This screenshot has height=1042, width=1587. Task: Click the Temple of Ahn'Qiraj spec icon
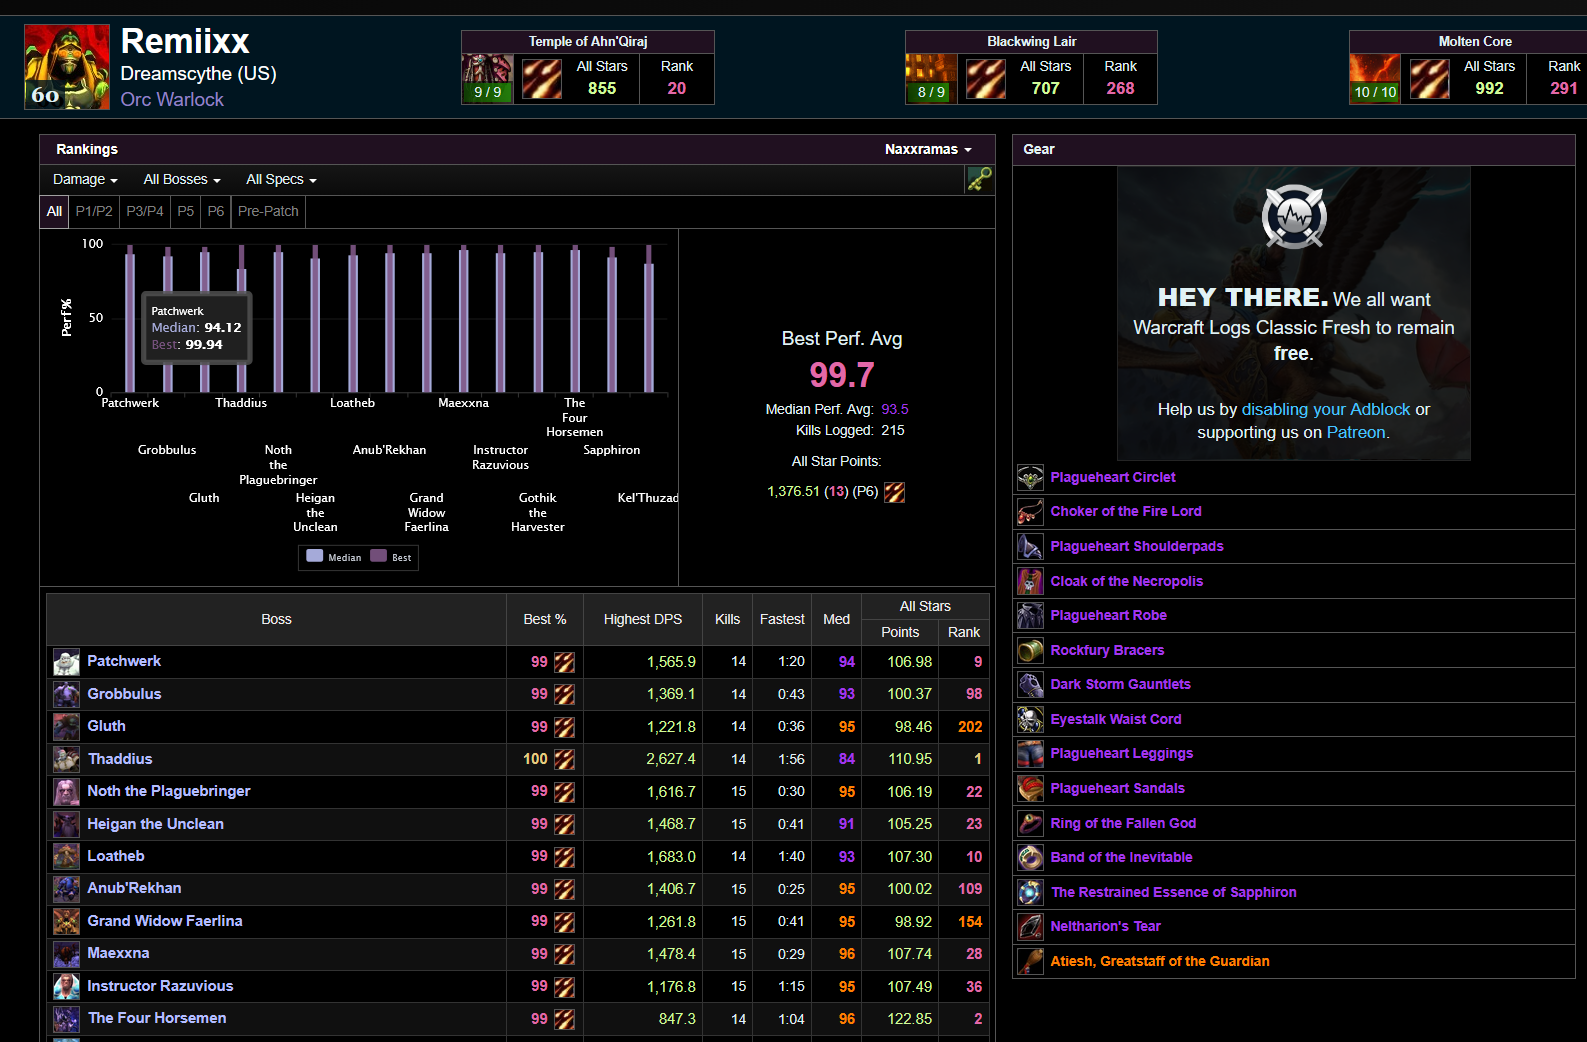(542, 79)
